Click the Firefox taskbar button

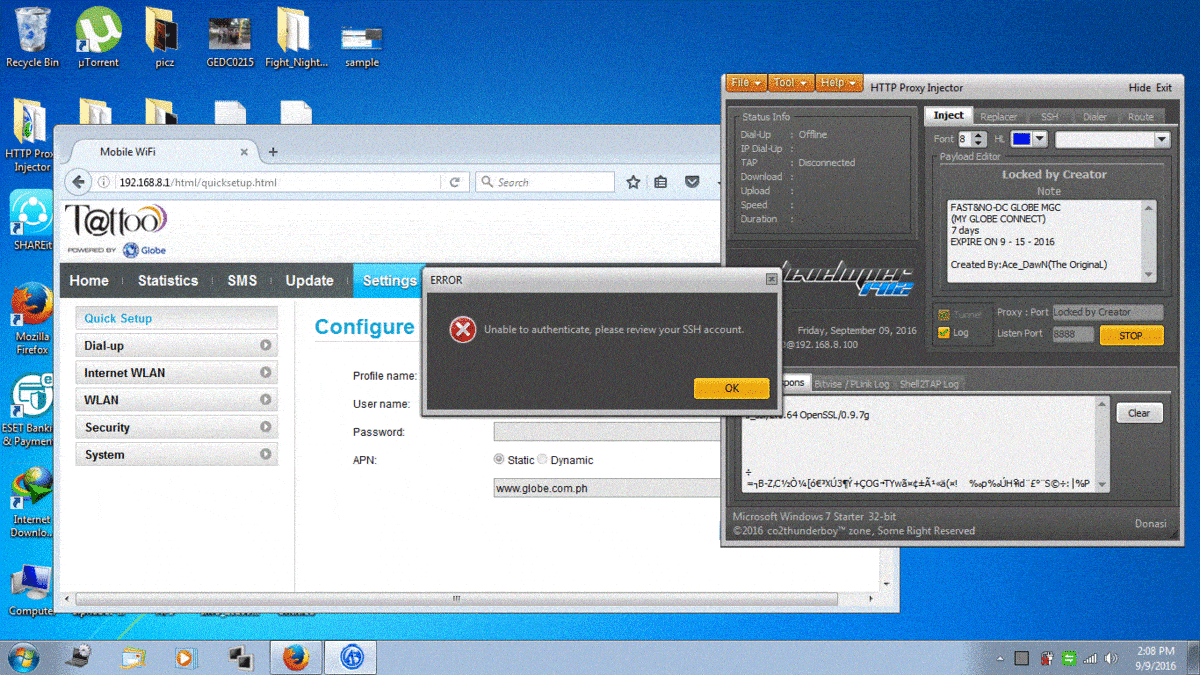click(295, 657)
